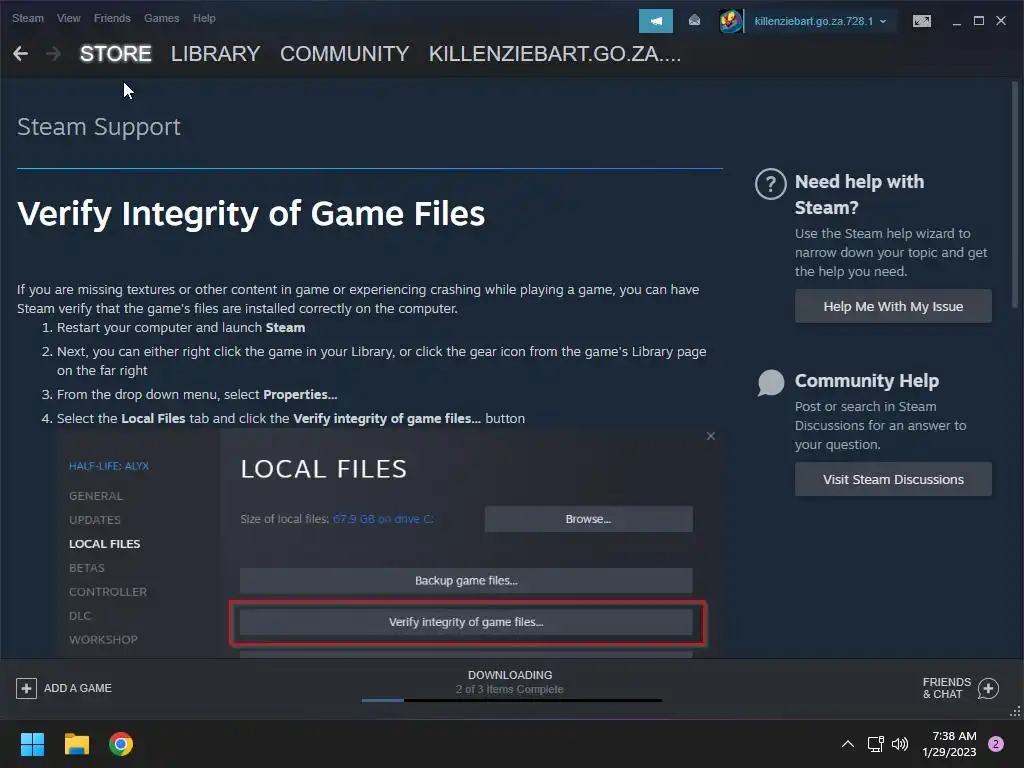Click ADD A GAME label
The width and height of the screenshot is (1024, 768).
click(78, 688)
